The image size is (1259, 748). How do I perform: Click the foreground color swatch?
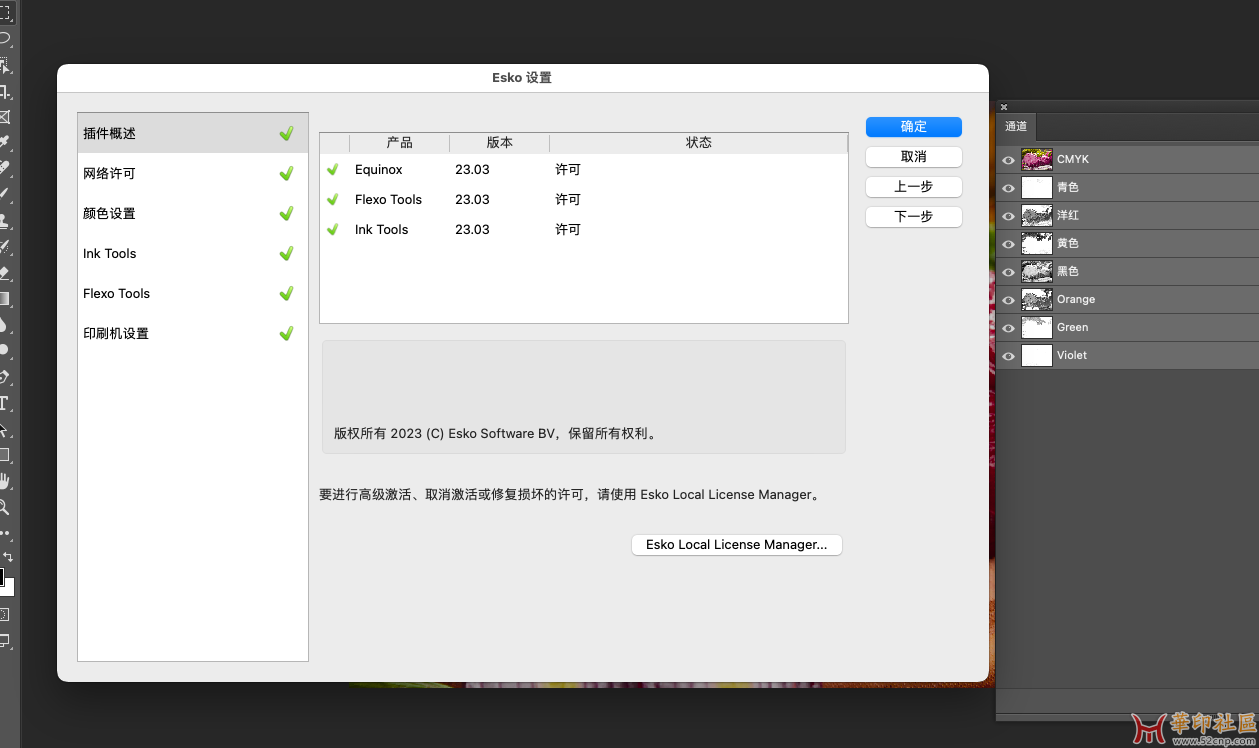point(1,577)
